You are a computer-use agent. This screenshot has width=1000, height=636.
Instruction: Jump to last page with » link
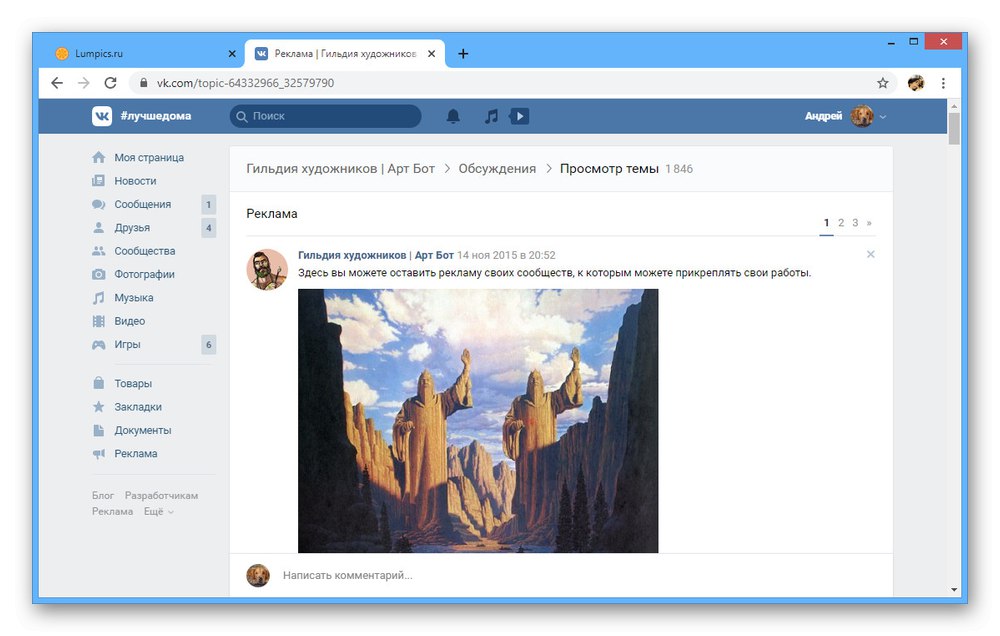tap(869, 223)
